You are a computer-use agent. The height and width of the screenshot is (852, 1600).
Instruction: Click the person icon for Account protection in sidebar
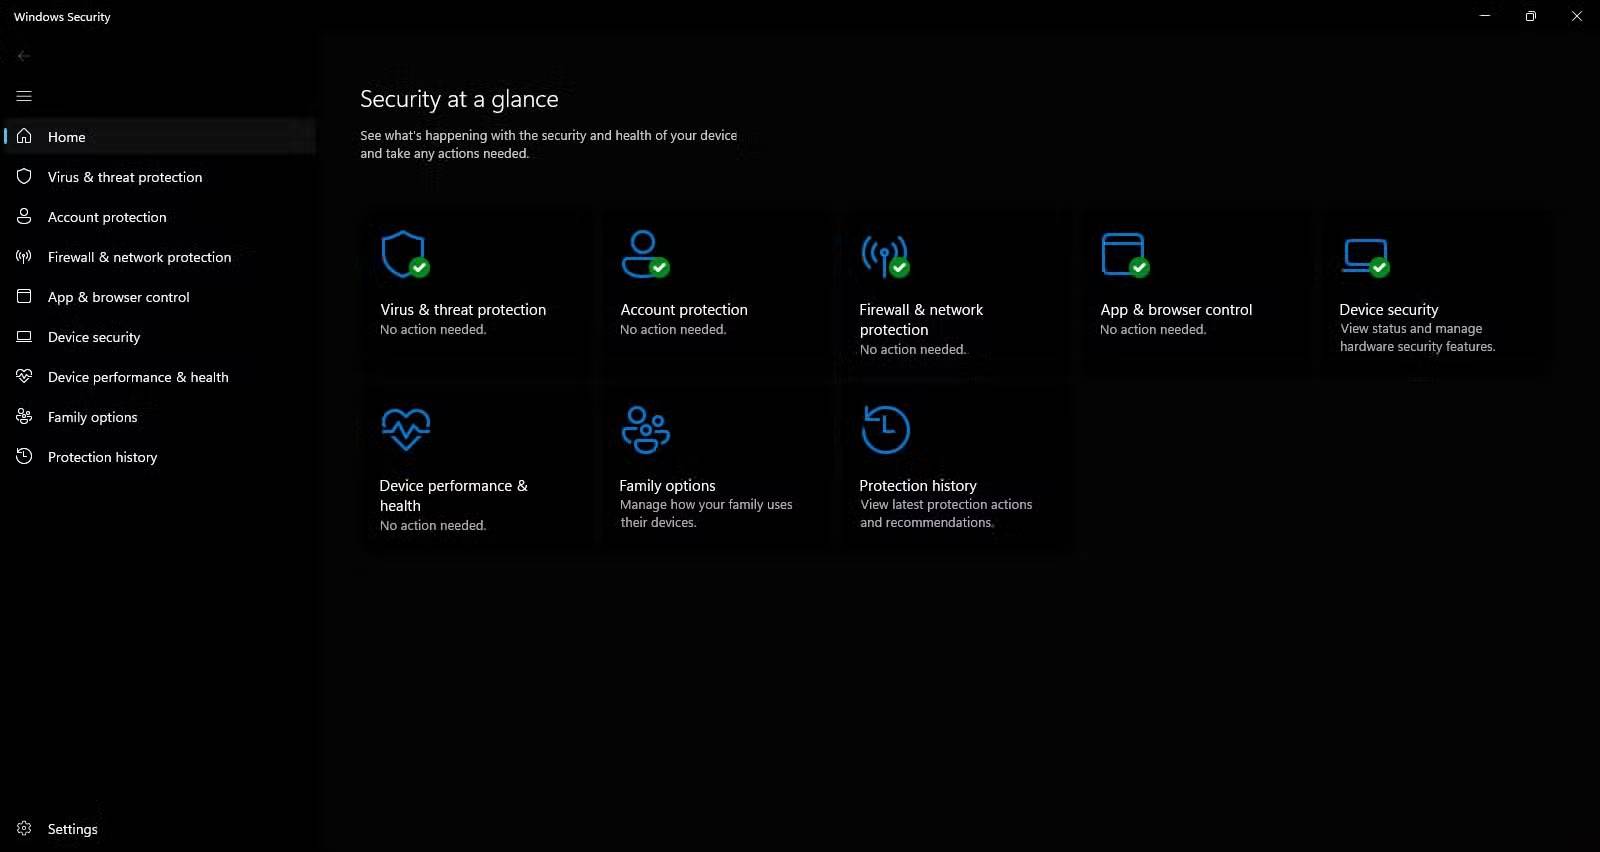pyautogui.click(x=24, y=216)
